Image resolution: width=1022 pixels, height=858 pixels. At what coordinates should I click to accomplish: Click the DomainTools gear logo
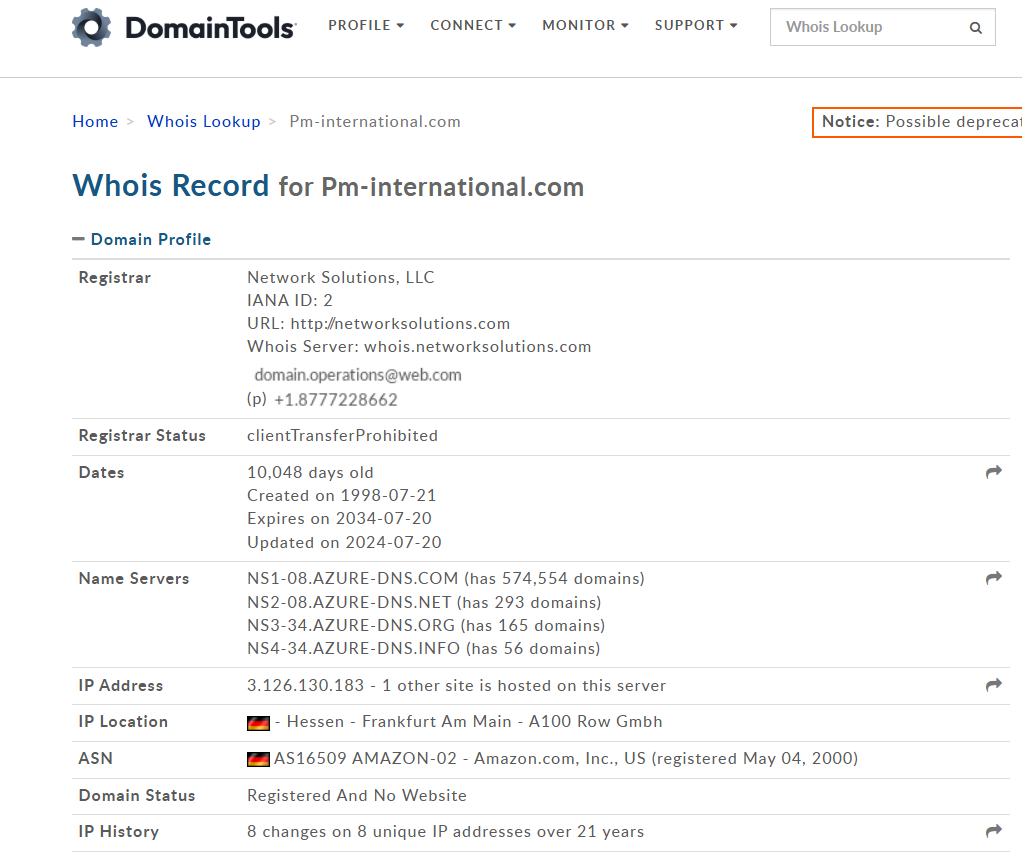point(92,28)
